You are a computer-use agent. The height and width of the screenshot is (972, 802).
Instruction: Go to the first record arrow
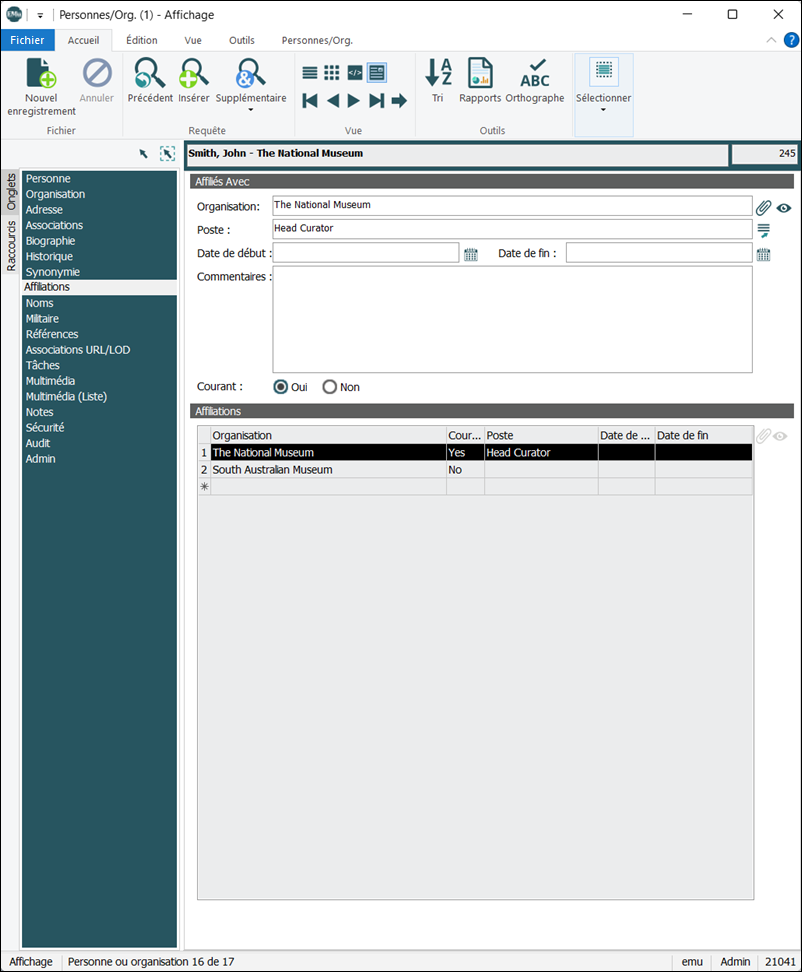click(x=310, y=100)
